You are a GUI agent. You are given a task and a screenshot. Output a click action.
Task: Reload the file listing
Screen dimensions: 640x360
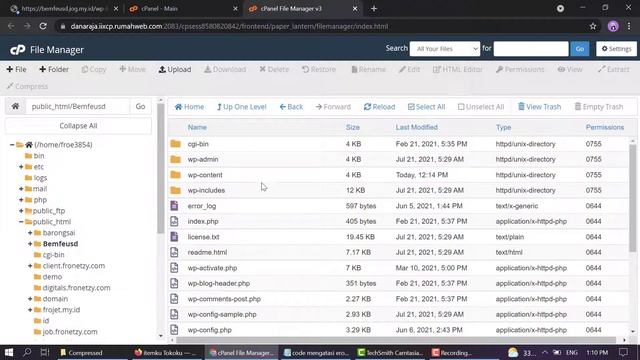(379, 107)
